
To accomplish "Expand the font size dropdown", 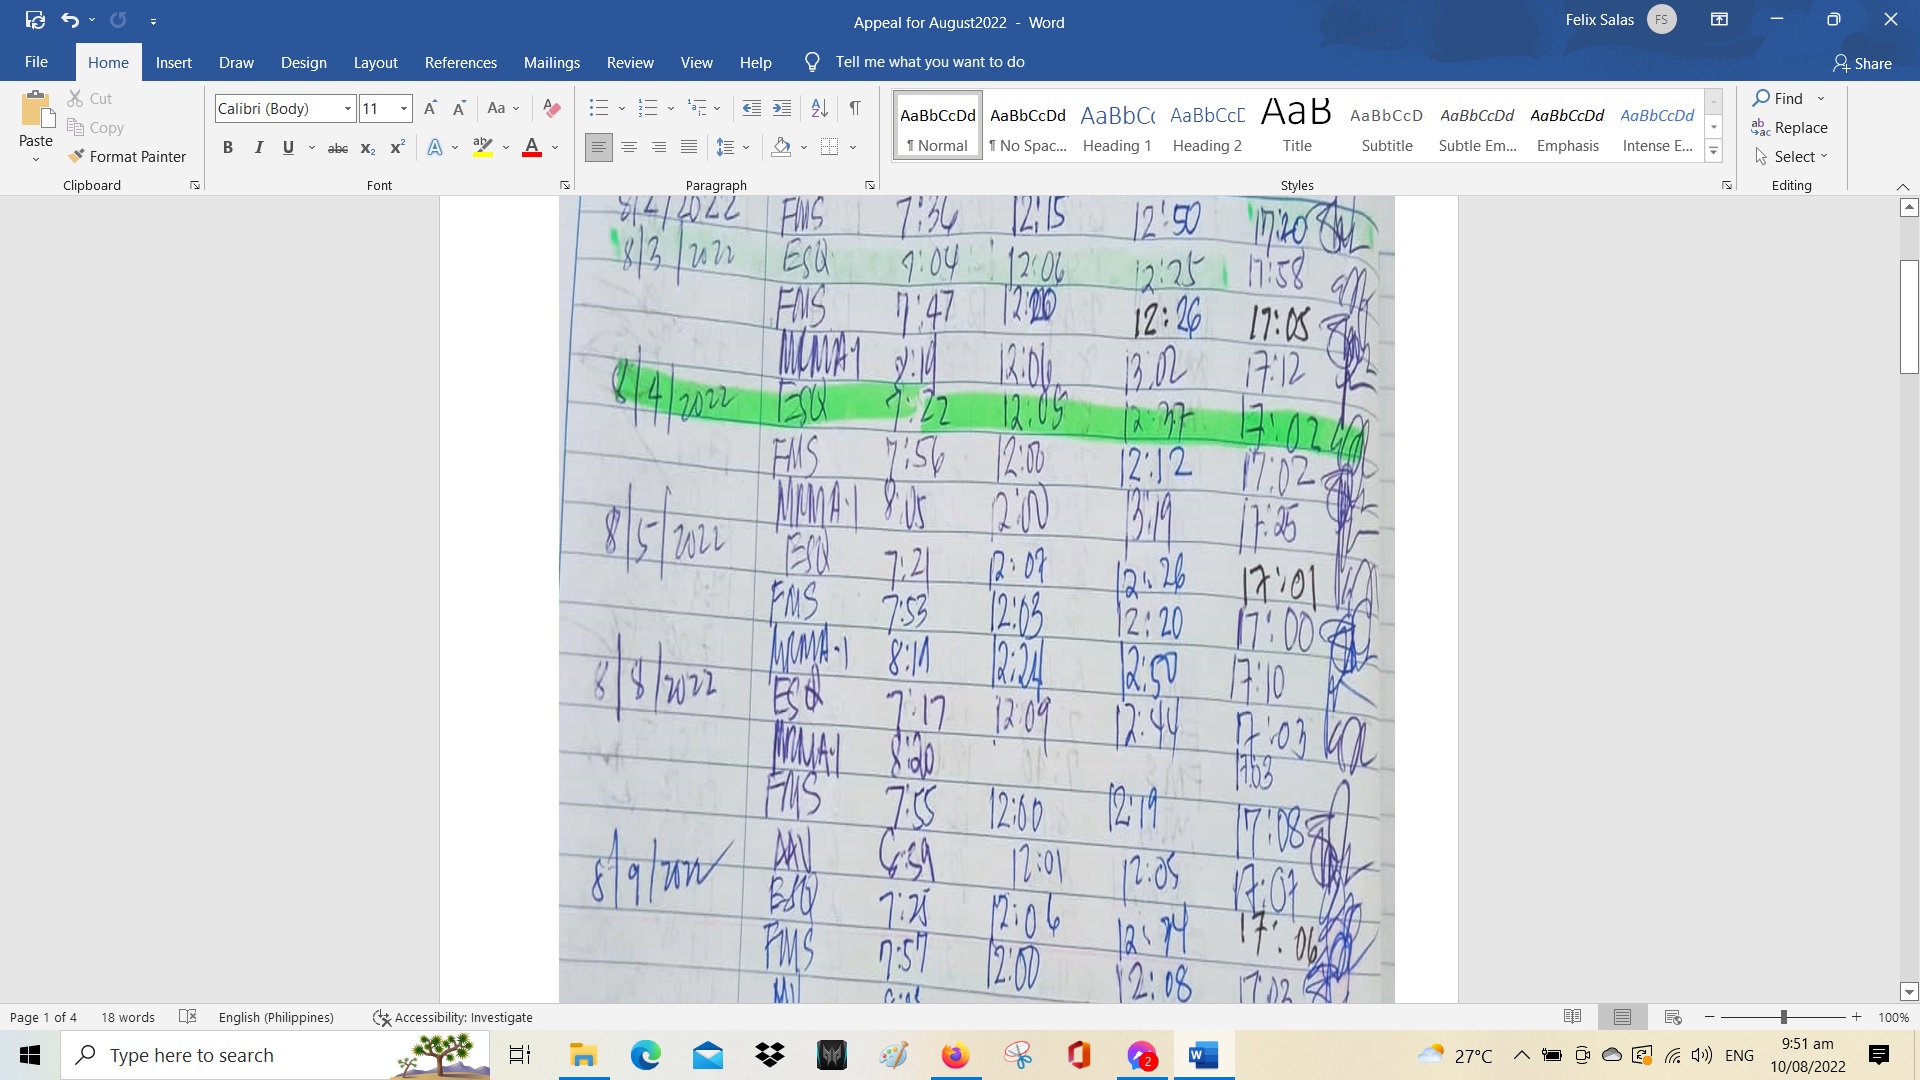I will 404,108.
